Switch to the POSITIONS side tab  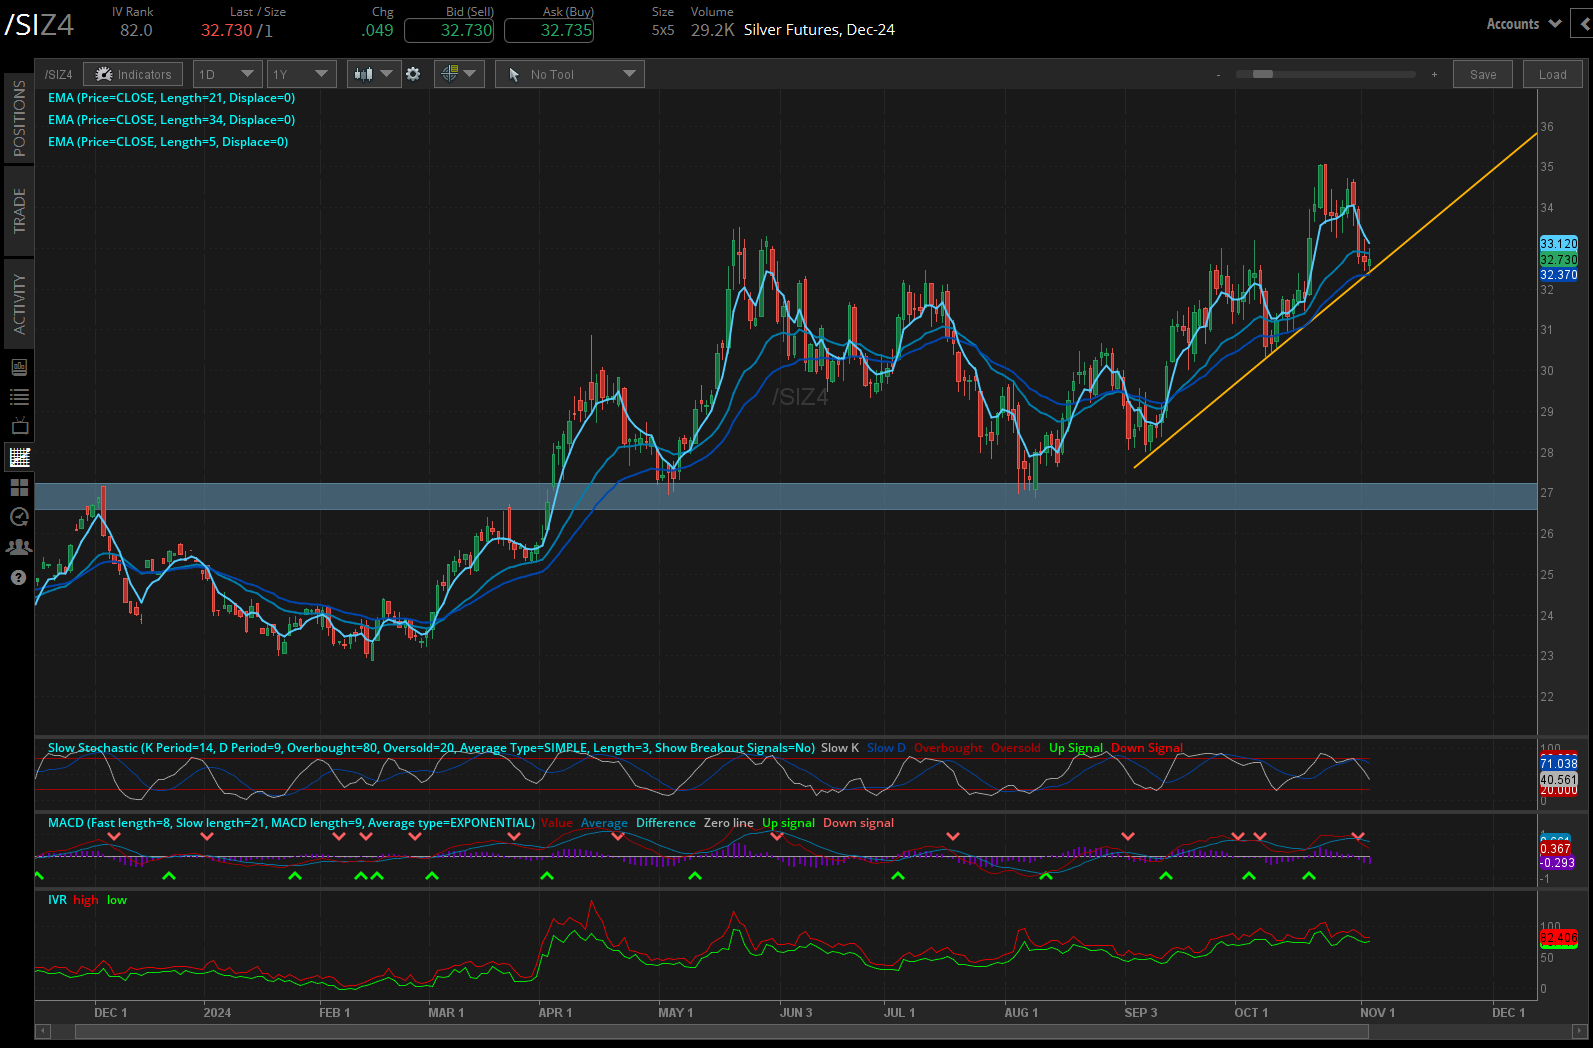19,118
